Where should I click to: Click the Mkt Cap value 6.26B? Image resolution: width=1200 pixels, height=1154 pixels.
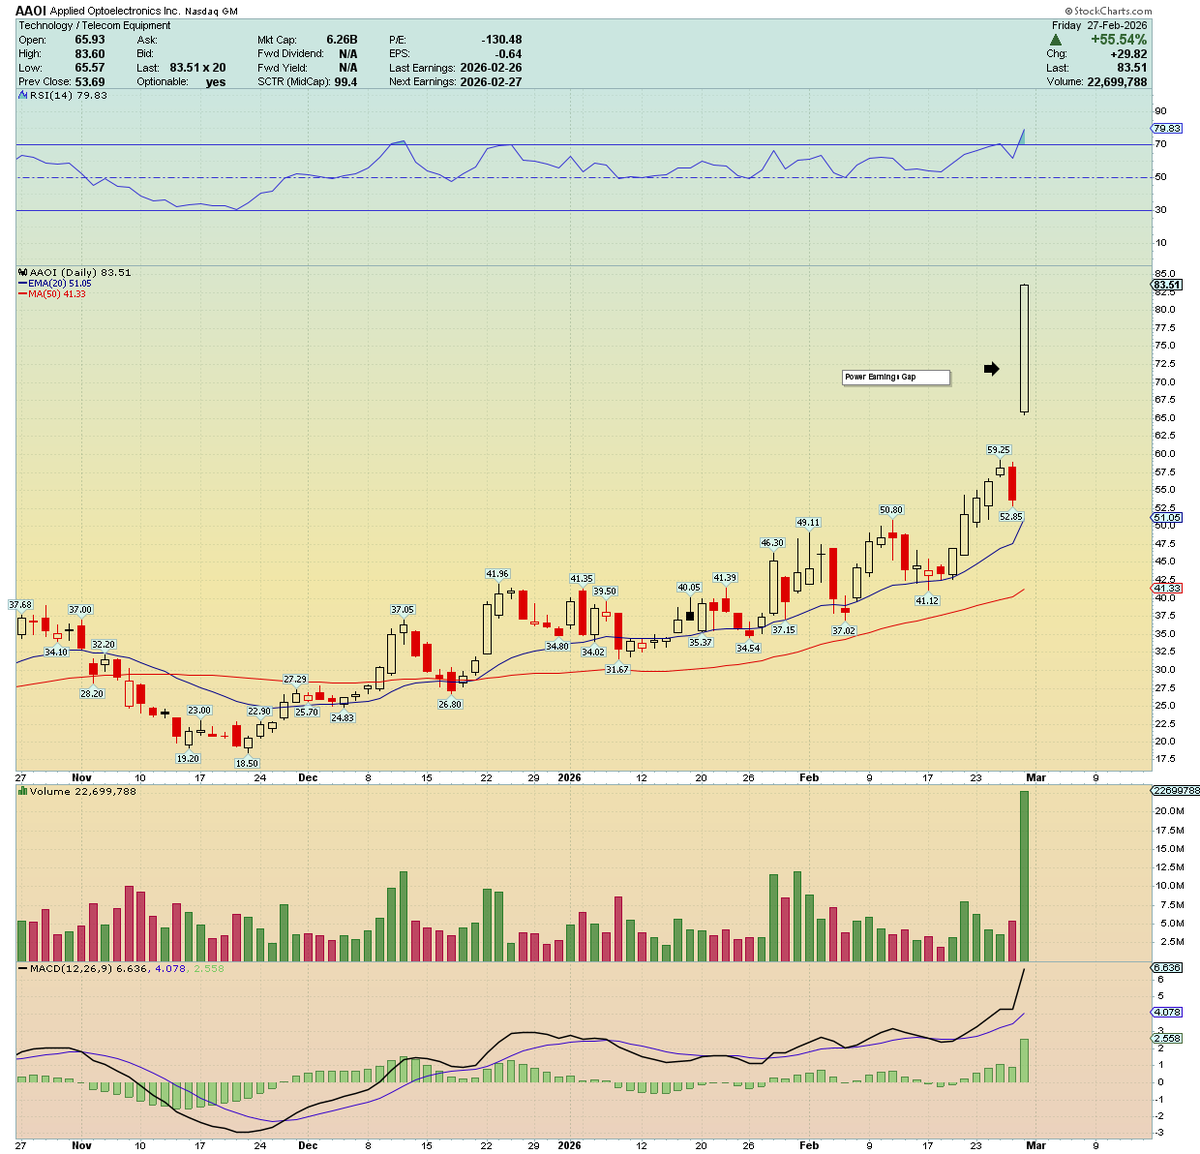342,40
